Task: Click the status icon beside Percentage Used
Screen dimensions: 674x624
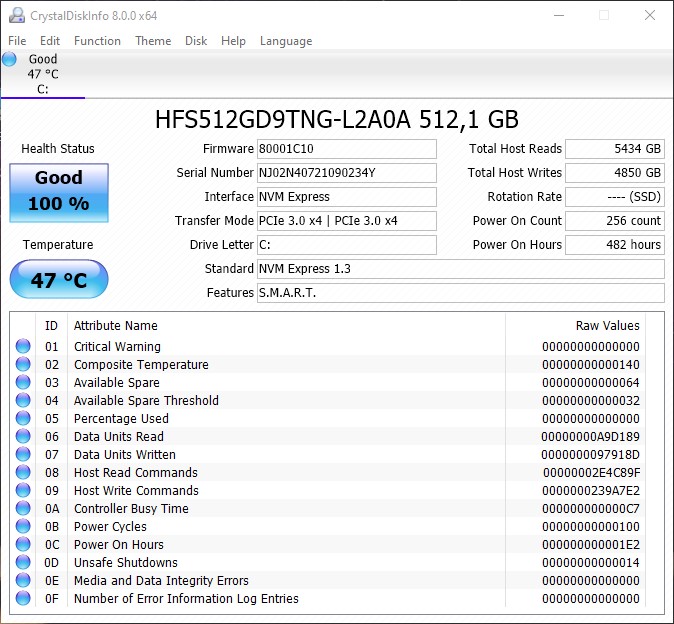Action: (23, 419)
